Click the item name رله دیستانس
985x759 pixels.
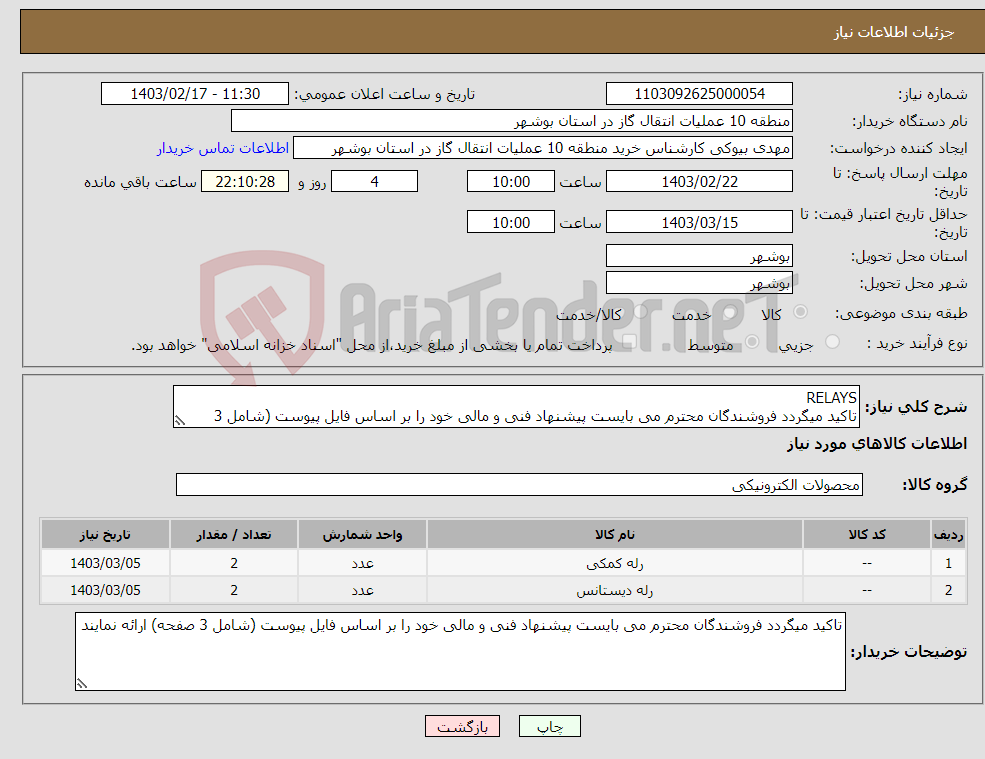tap(615, 591)
